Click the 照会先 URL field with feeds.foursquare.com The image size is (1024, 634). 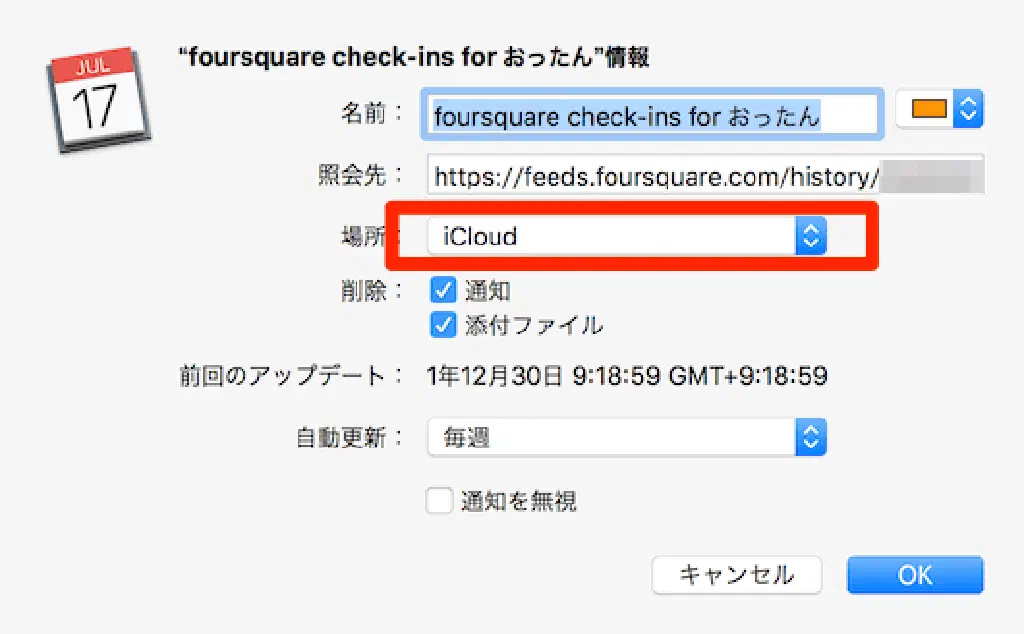[x=704, y=177]
